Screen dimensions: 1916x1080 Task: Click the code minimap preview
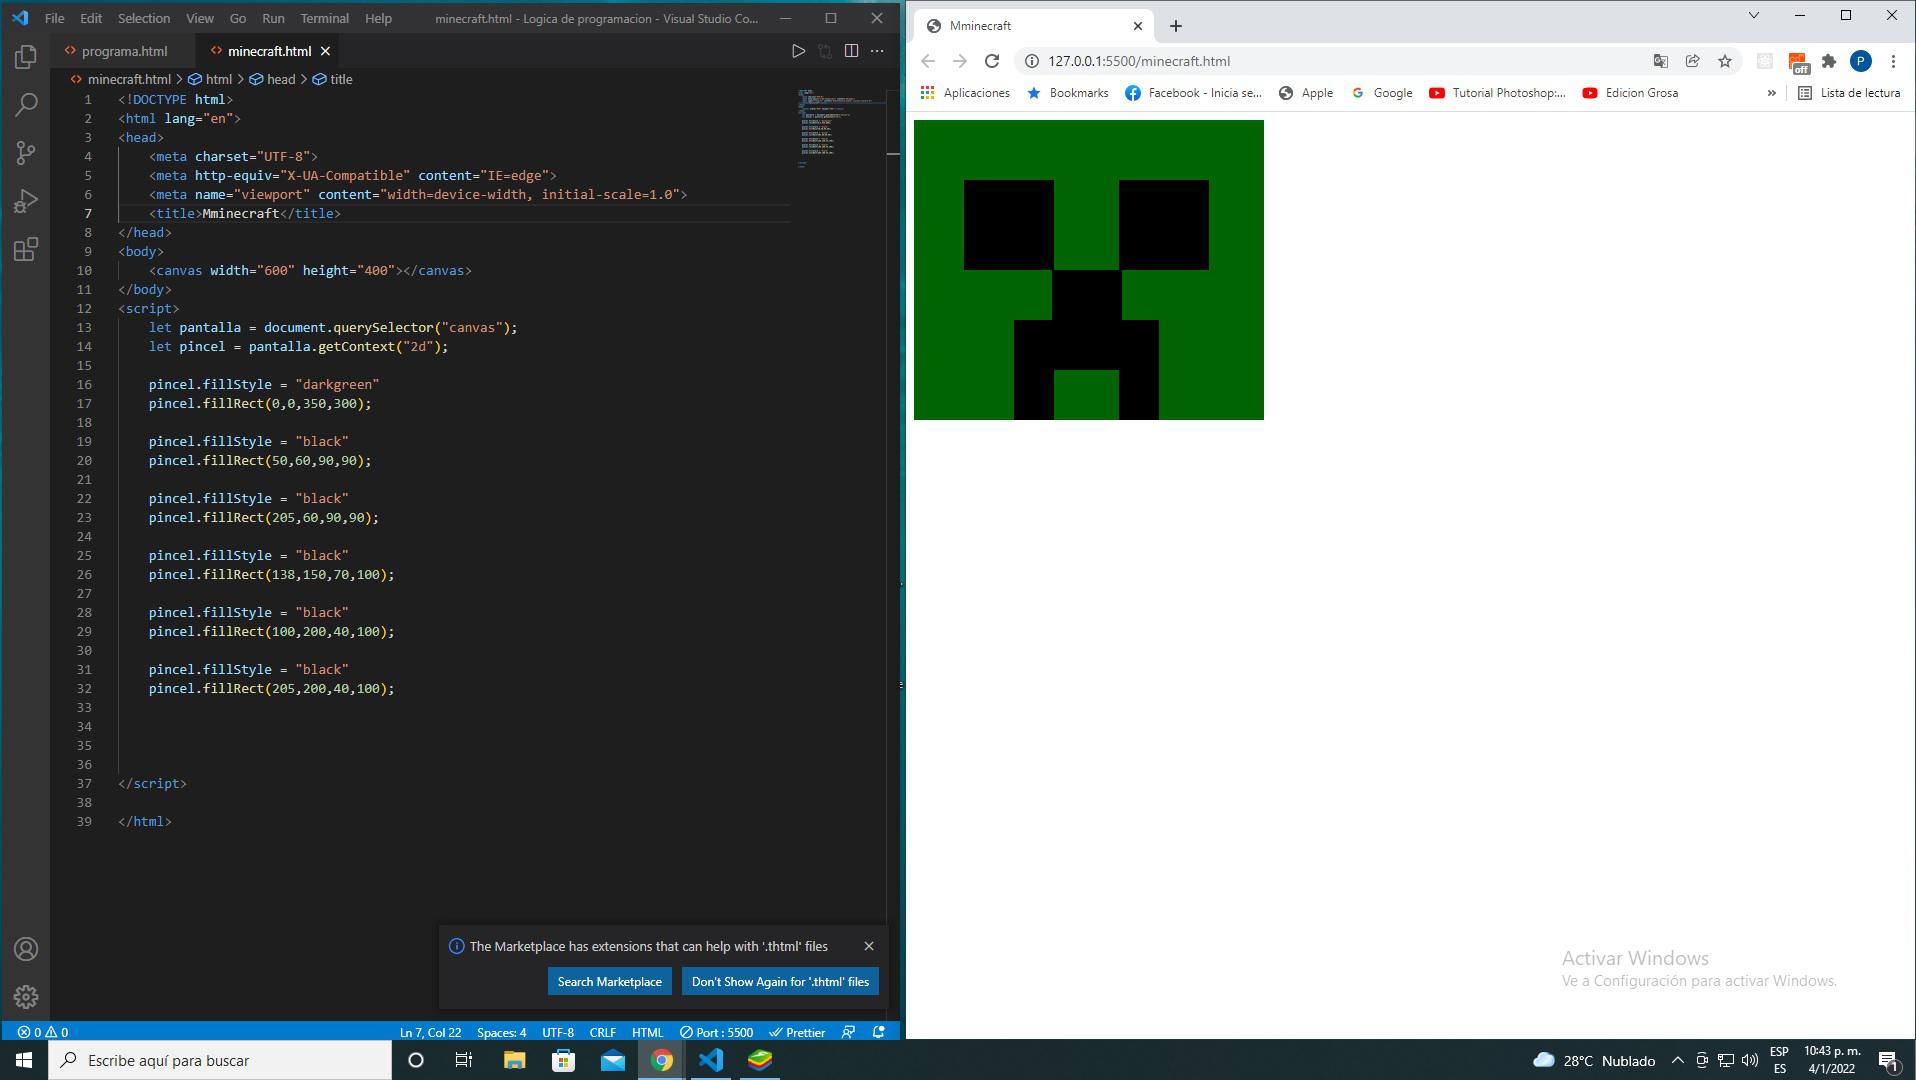click(x=841, y=130)
